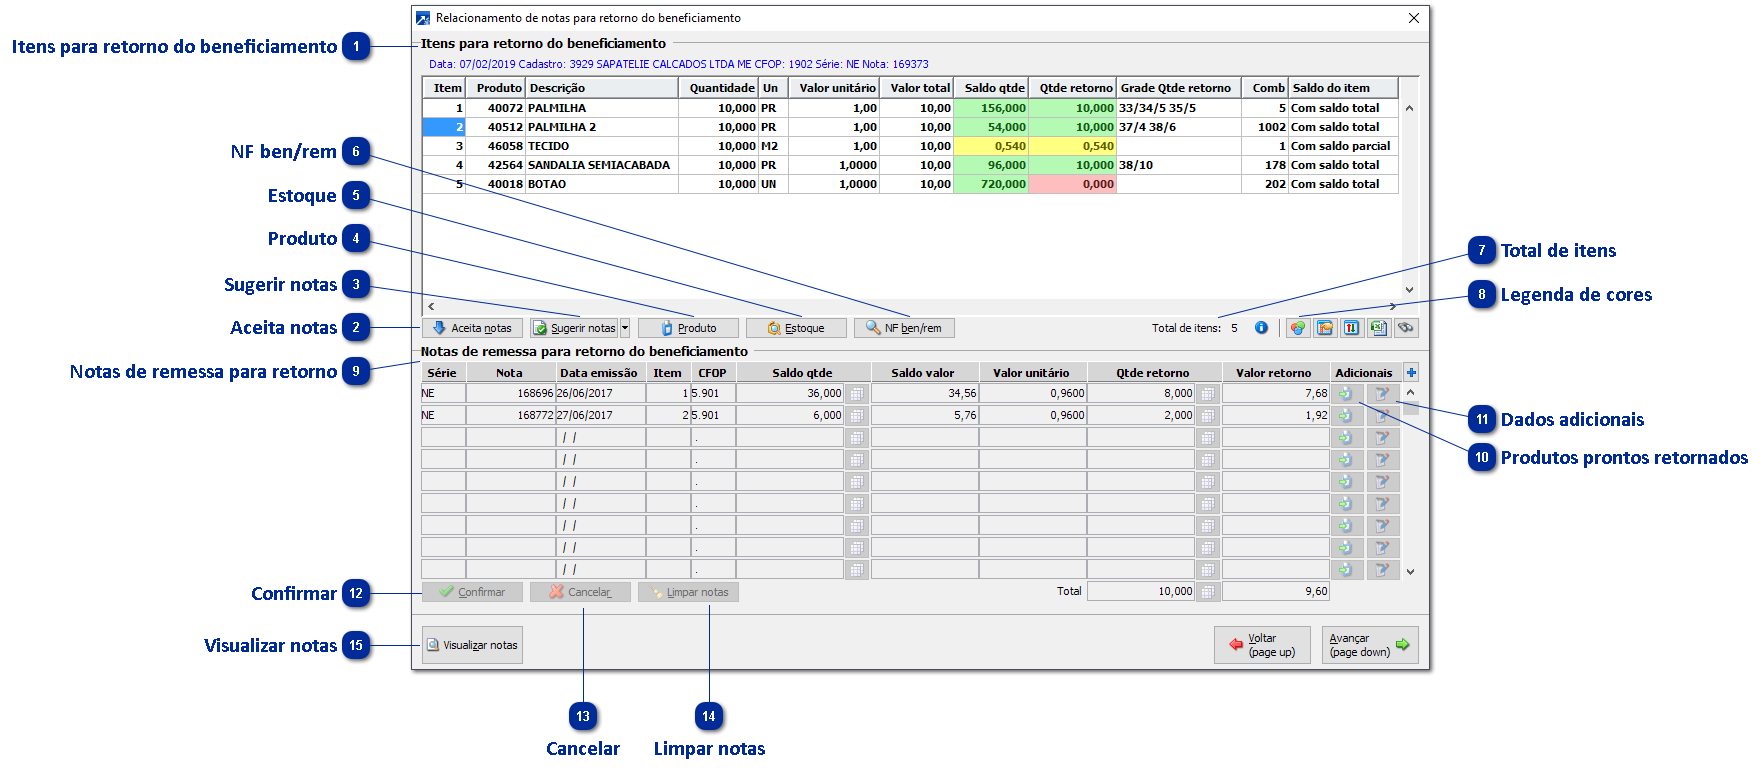The image size is (1764, 777).
Task: Click the red-green sort arrows icon
Action: click(x=1351, y=328)
